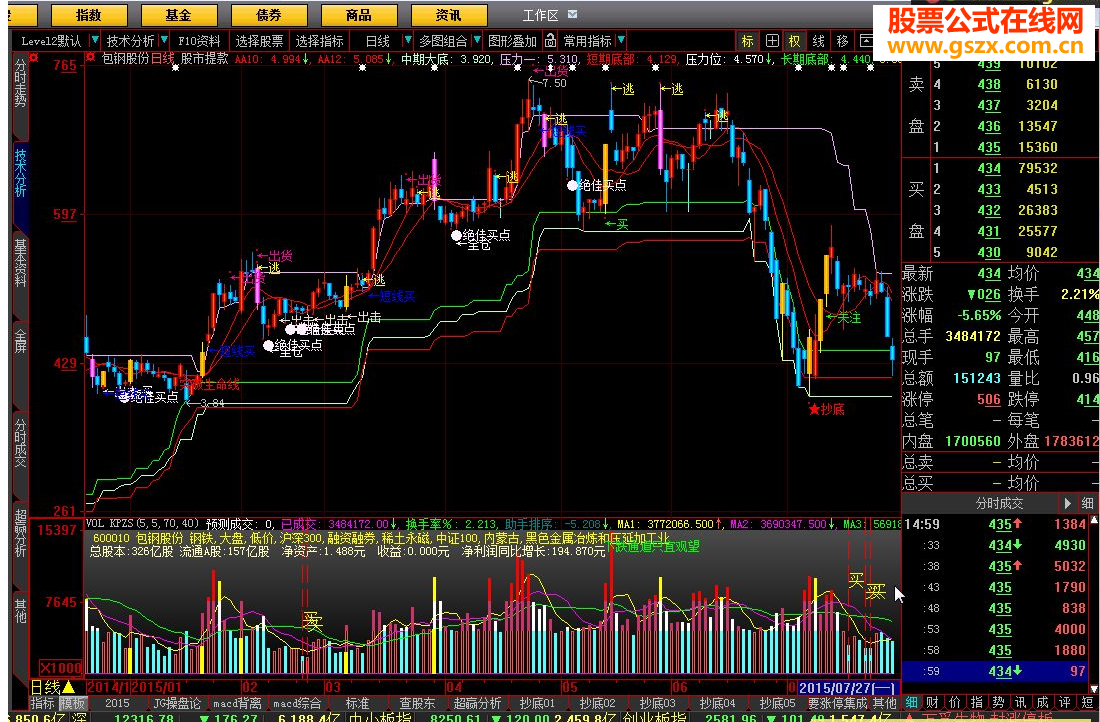
Task: Click the 总手 value 3484172
Action: point(972,336)
